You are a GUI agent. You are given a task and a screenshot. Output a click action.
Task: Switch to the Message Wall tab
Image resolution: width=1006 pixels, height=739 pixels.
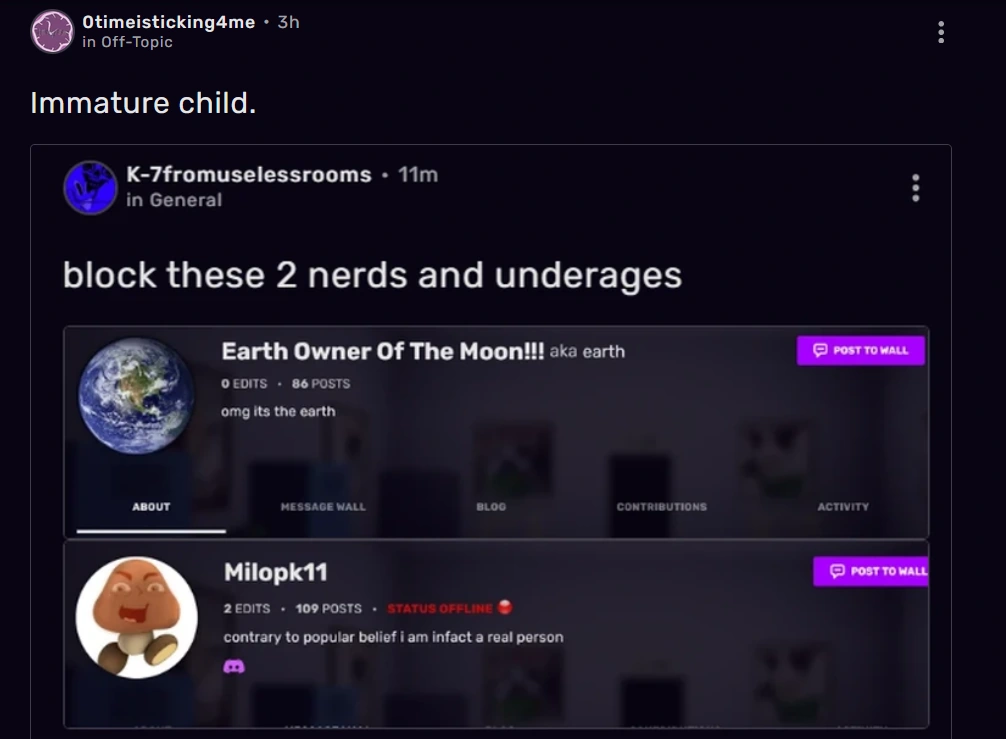click(323, 507)
